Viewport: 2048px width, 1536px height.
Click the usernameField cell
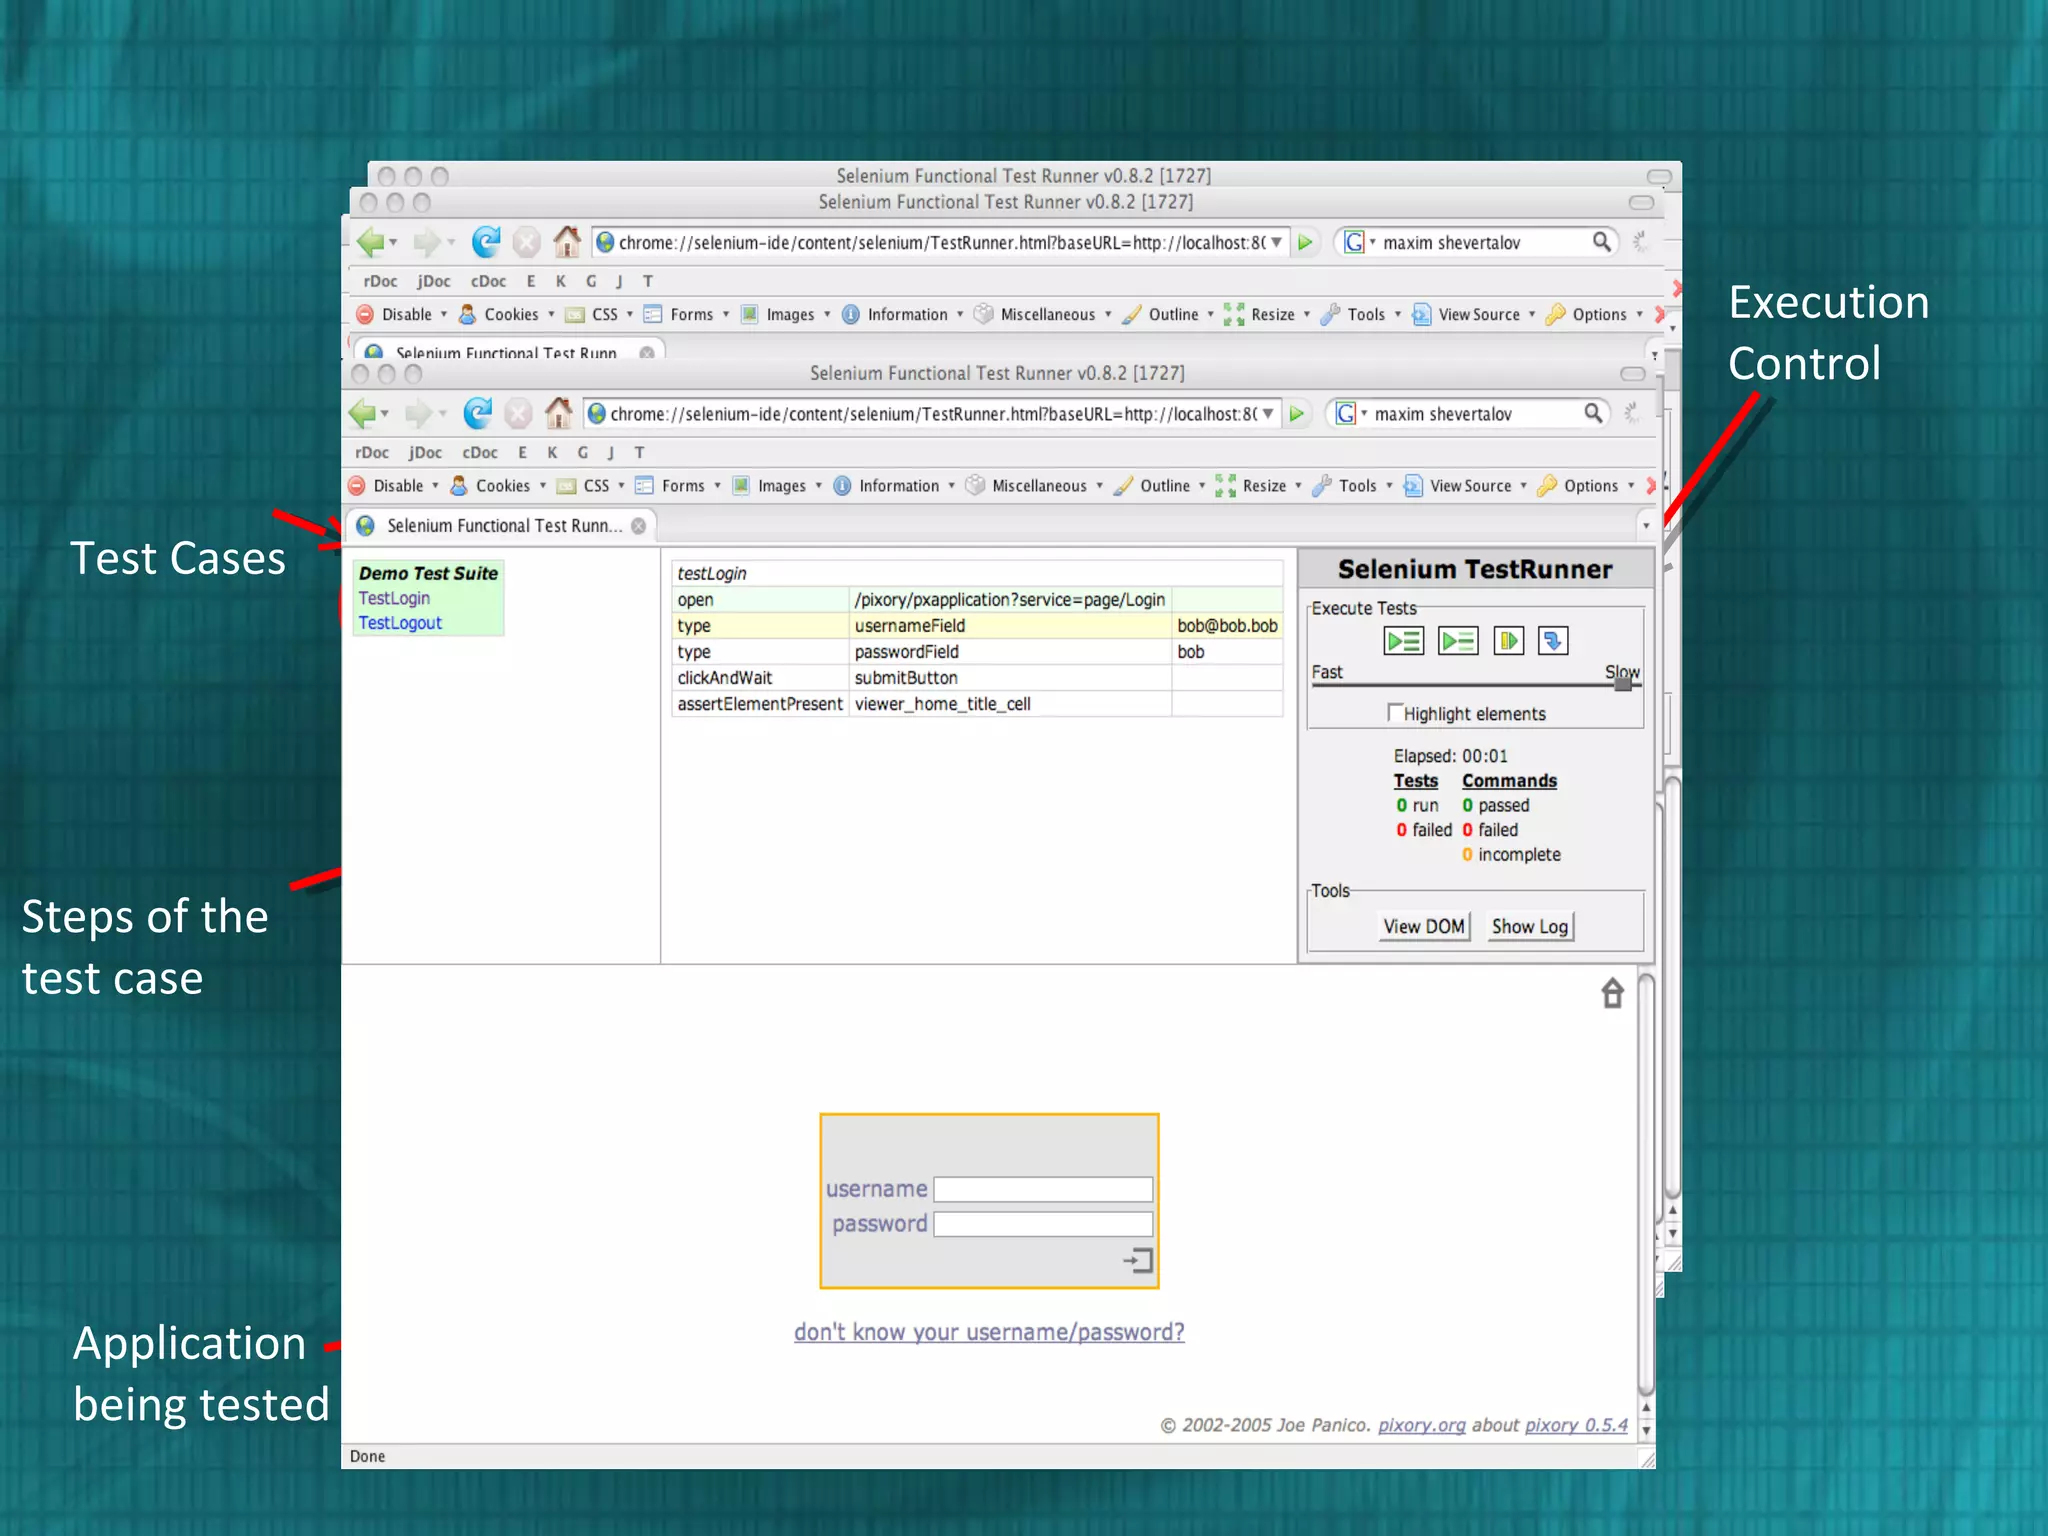(1010, 626)
